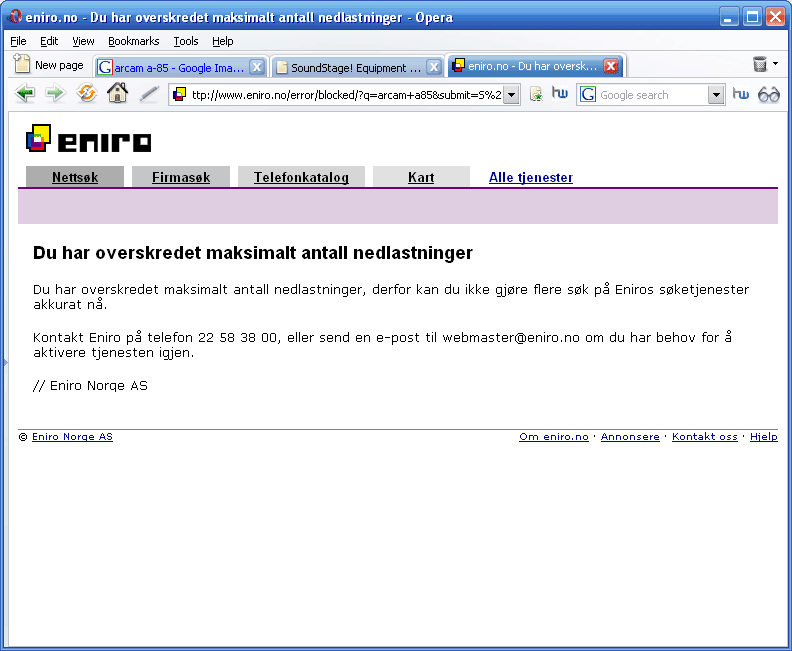This screenshot has height=651, width=792.
Task: Open the Nettsøk navigation tab
Action: tap(75, 177)
